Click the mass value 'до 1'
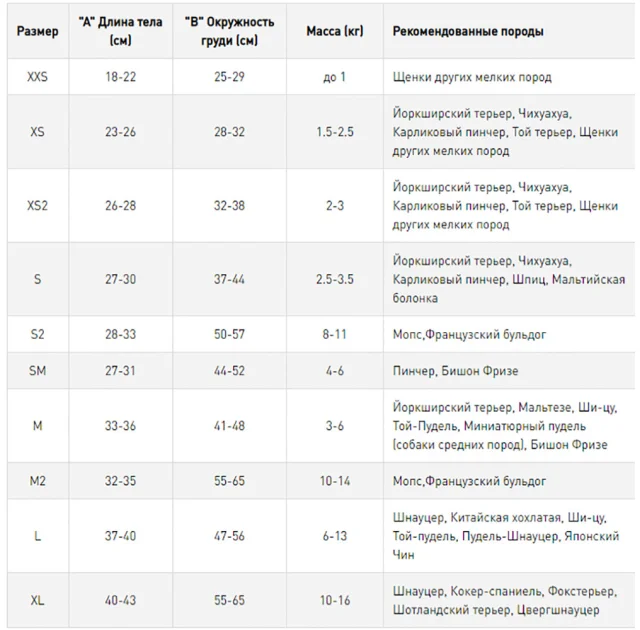 (x=335, y=77)
